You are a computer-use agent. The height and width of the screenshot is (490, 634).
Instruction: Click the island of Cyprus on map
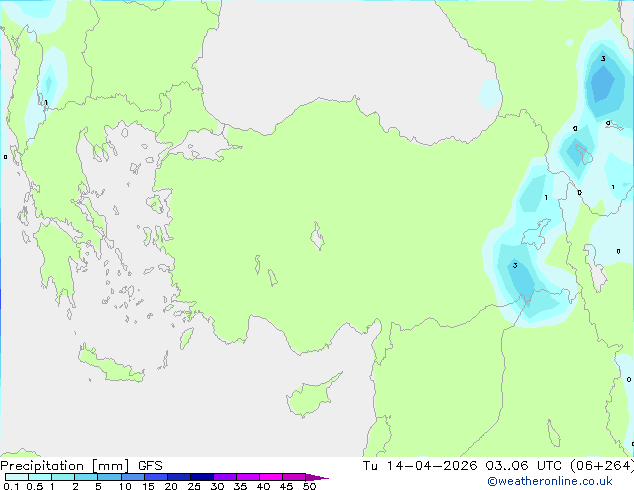[309, 397]
